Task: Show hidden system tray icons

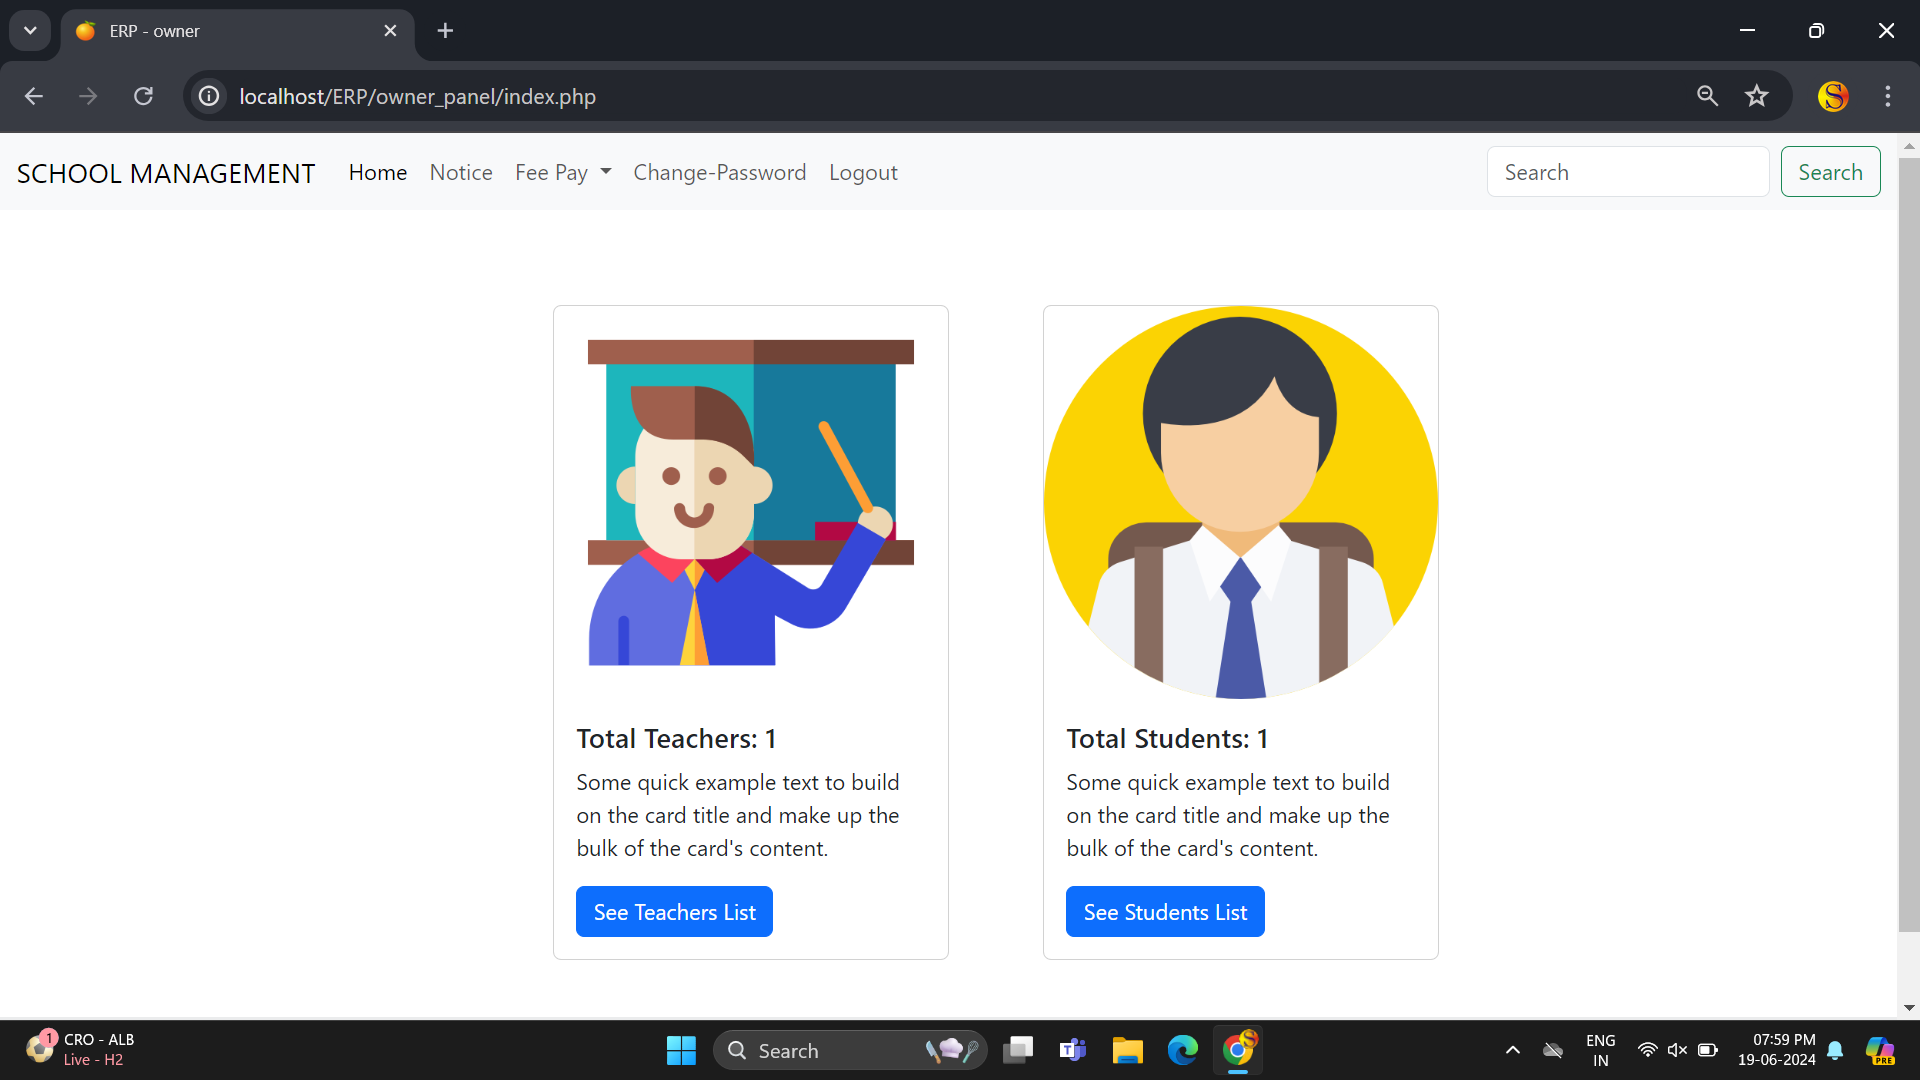Action: tap(1512, 1050)
